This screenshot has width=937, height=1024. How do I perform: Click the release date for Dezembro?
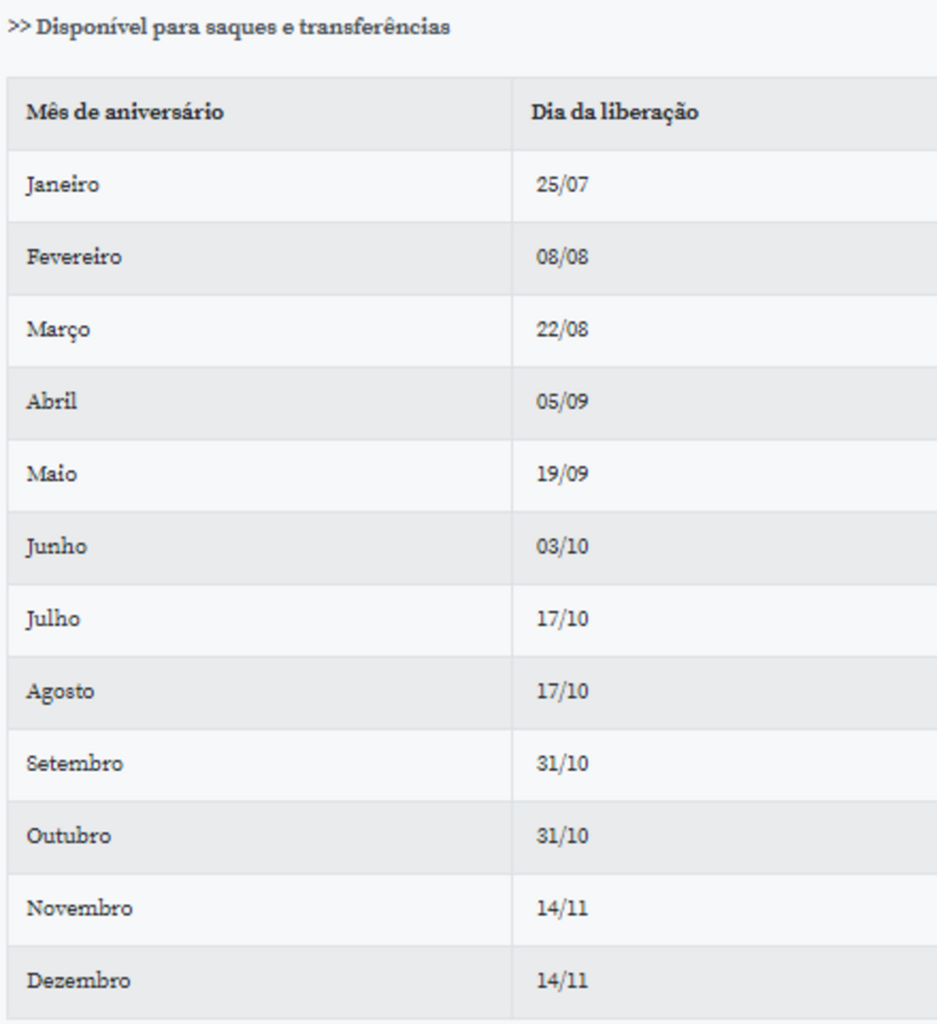click(x=562, y=981)
